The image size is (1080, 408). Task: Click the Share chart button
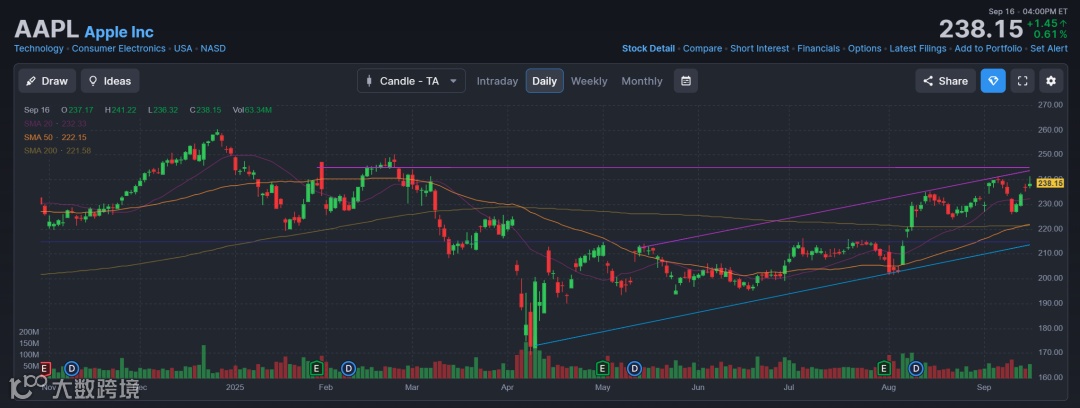pyautogui.click(x=946, y=81)
